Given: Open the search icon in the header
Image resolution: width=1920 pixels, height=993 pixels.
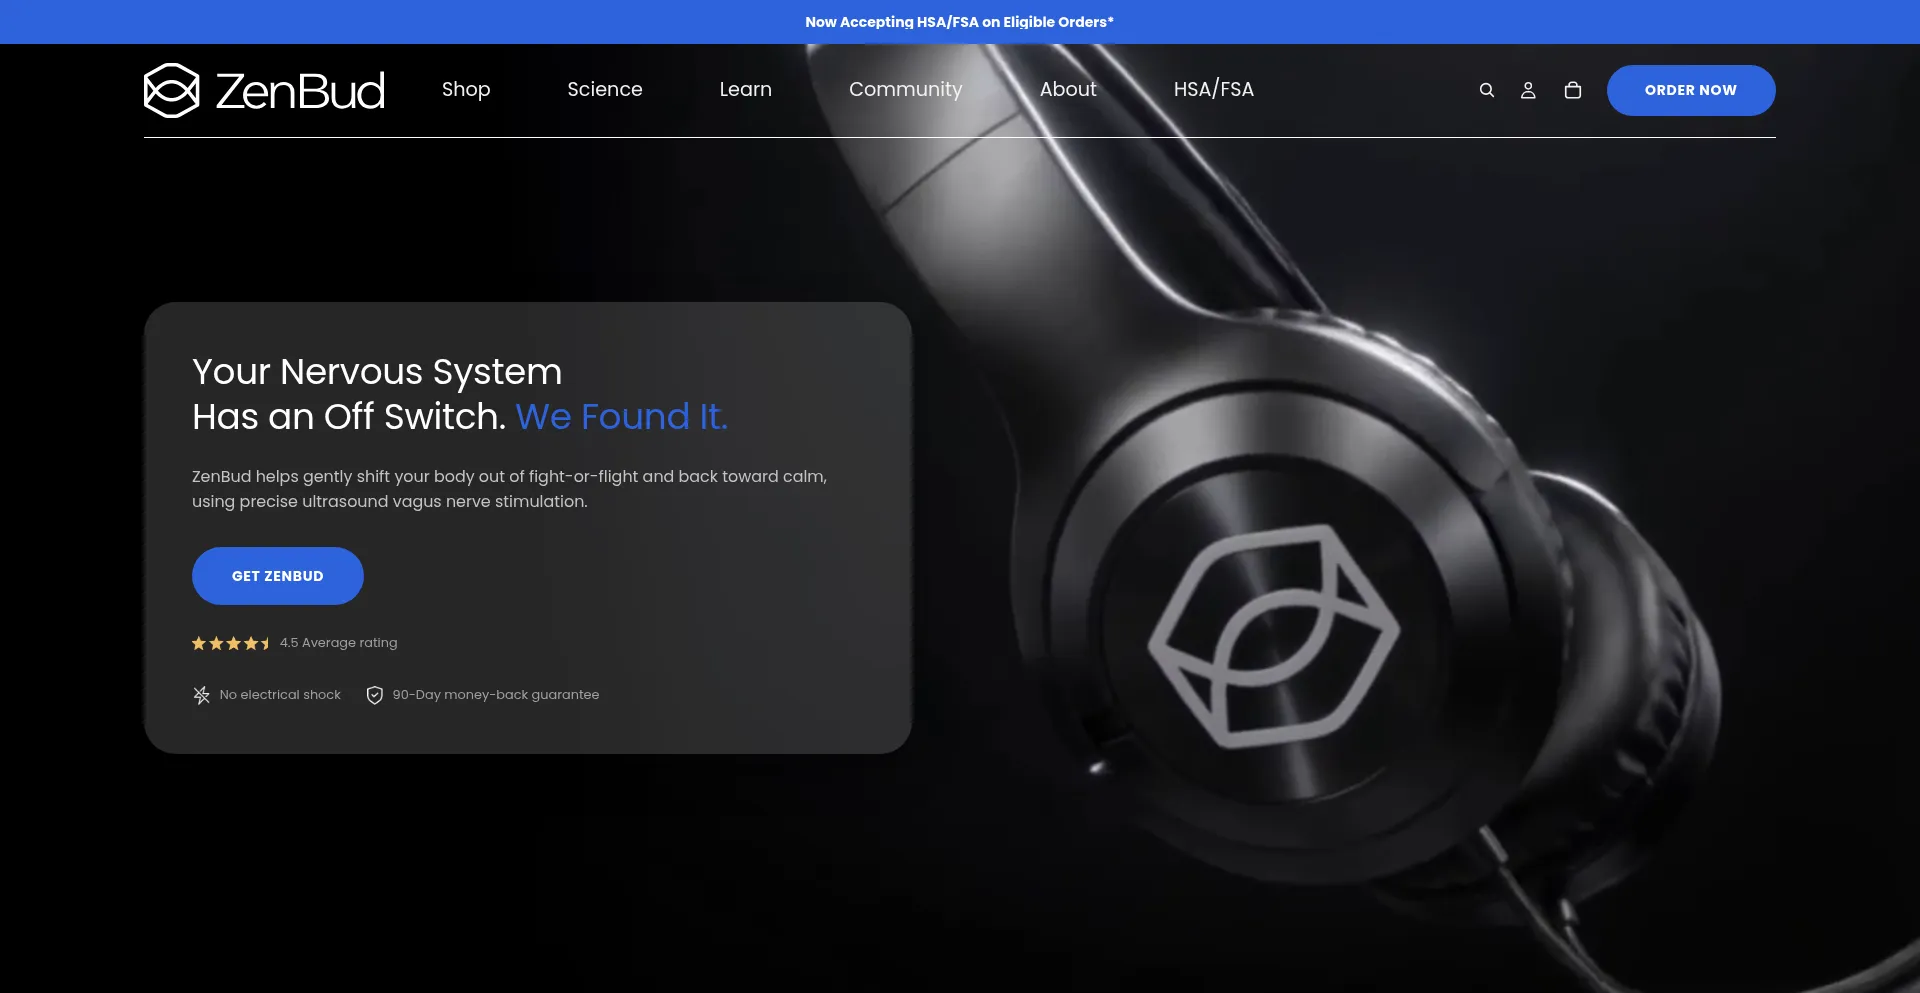Looking at the screenshot, I should point(1487,90).
